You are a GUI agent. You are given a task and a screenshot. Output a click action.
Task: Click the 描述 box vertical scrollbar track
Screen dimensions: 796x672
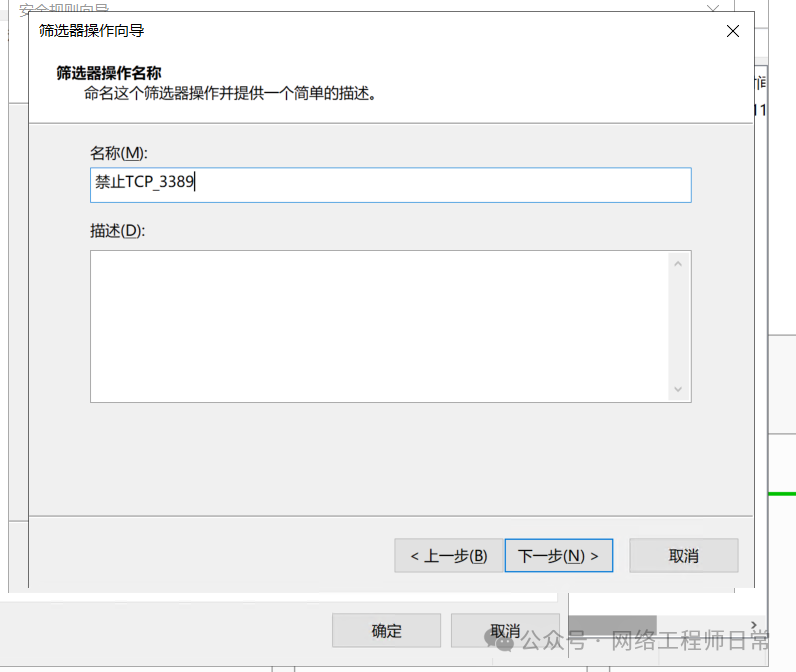pos(678,326)
